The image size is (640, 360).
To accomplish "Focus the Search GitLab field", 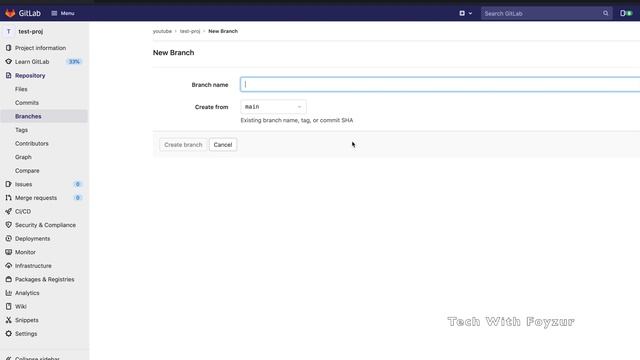I will click(x=546, y=13).
